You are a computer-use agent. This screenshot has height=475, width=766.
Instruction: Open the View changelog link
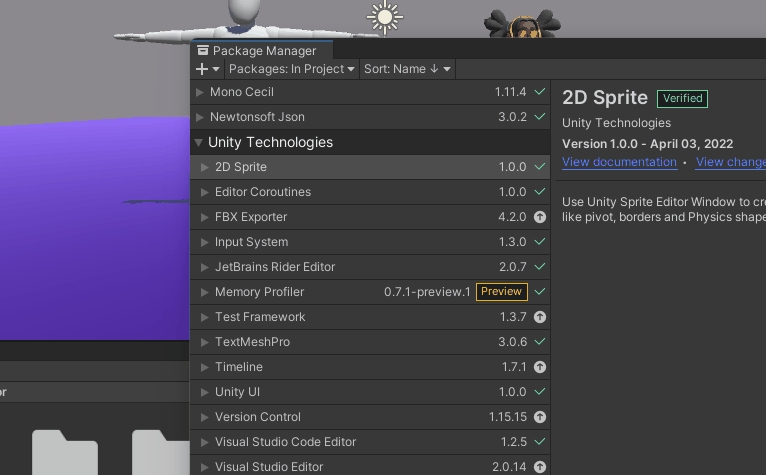[730, 162]
